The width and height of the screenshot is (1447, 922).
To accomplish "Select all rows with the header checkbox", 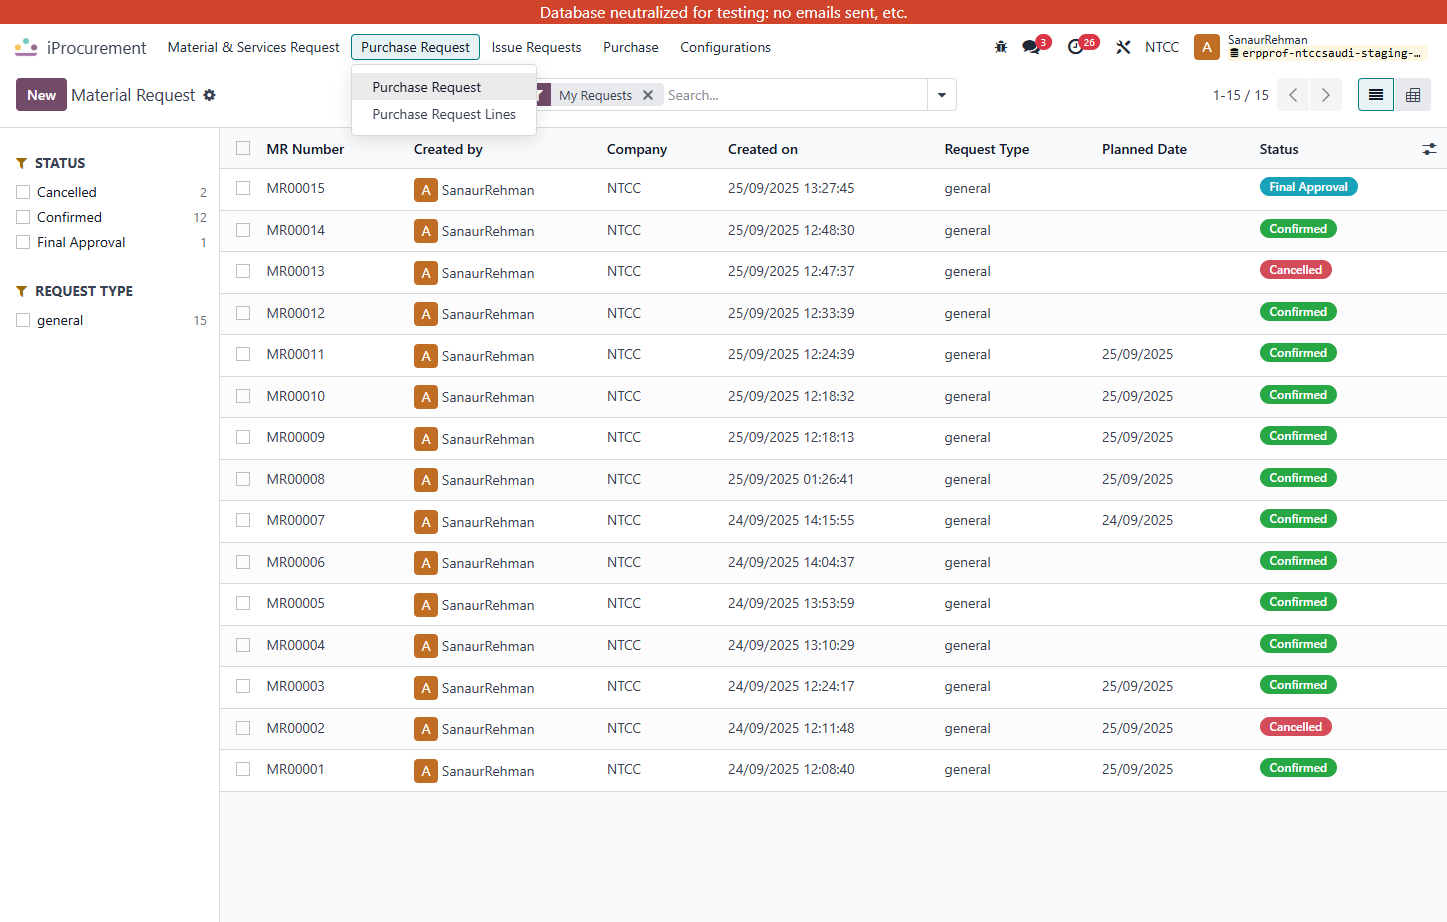I will click(x=243, y=148).
